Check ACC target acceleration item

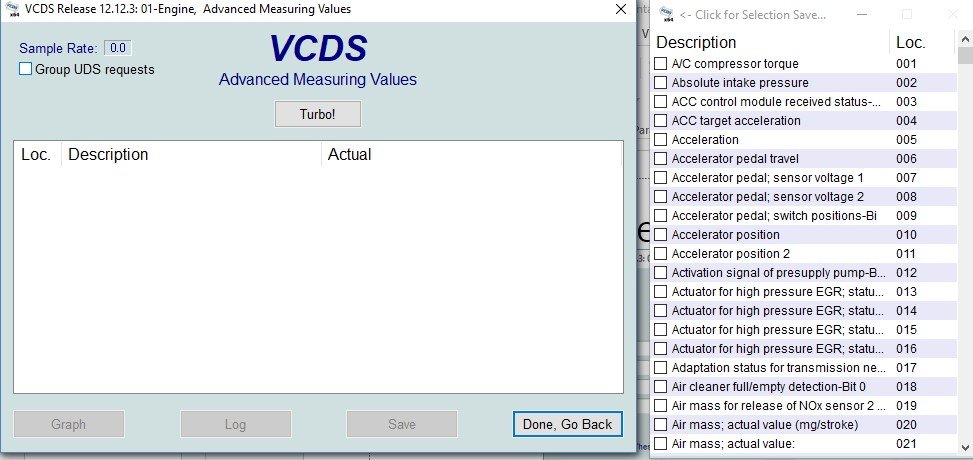(660, 121)
